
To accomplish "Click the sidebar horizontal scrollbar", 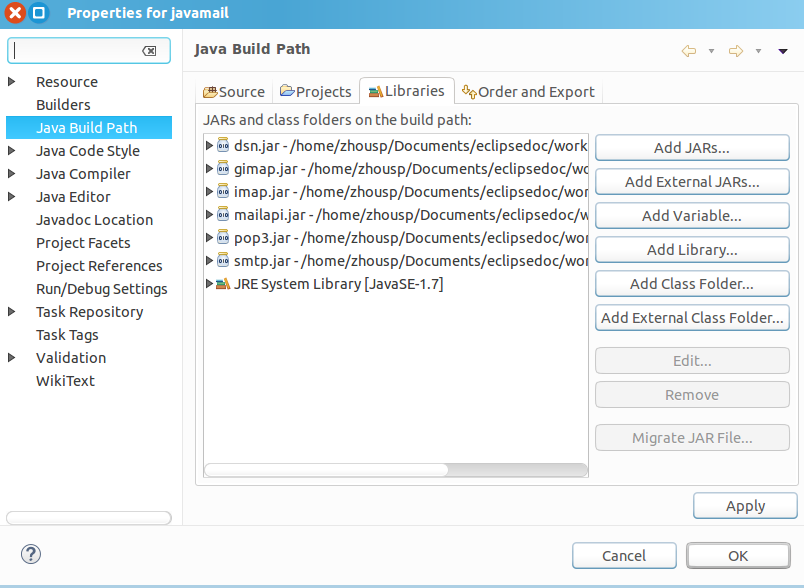I will click(x=89, y=518).
